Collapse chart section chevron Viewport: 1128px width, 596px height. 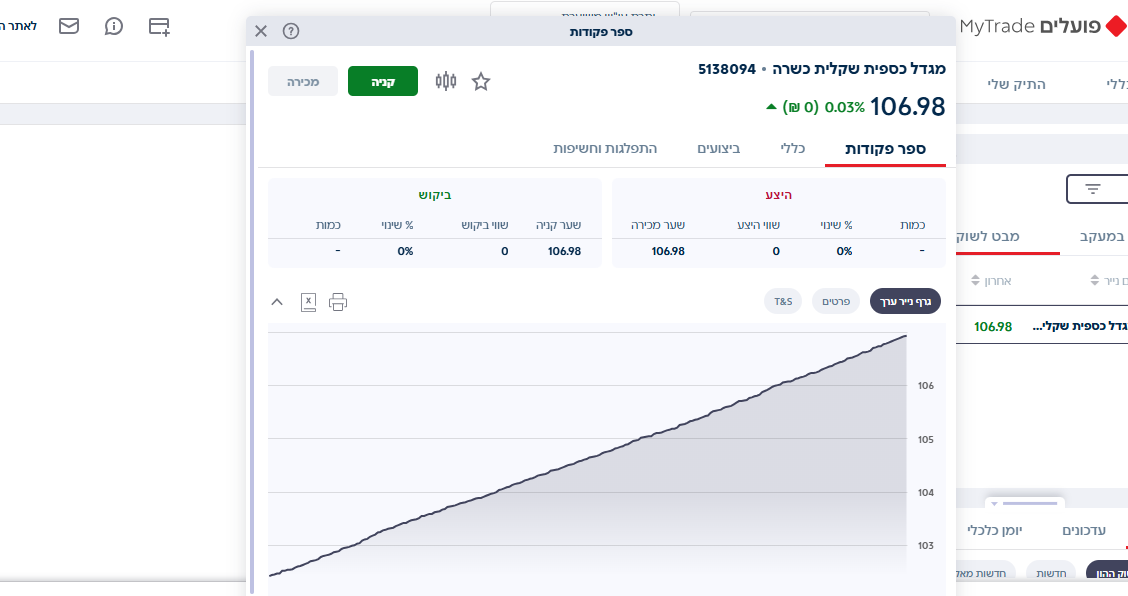pyautogui.click(x=277, y=302)
